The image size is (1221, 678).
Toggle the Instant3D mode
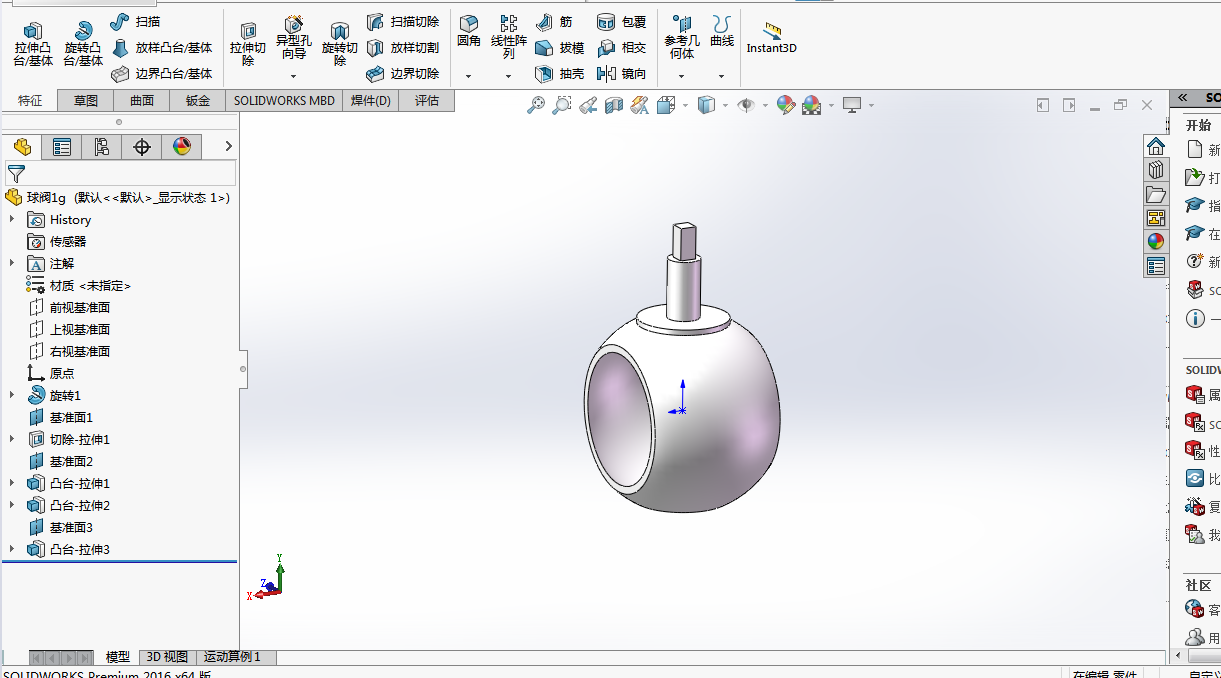771,38
